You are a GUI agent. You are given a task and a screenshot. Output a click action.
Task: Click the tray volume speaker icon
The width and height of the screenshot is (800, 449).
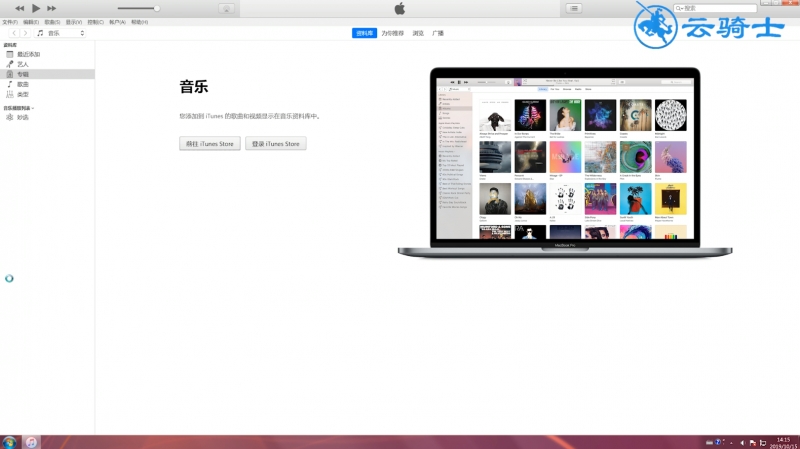pos(742,443)
